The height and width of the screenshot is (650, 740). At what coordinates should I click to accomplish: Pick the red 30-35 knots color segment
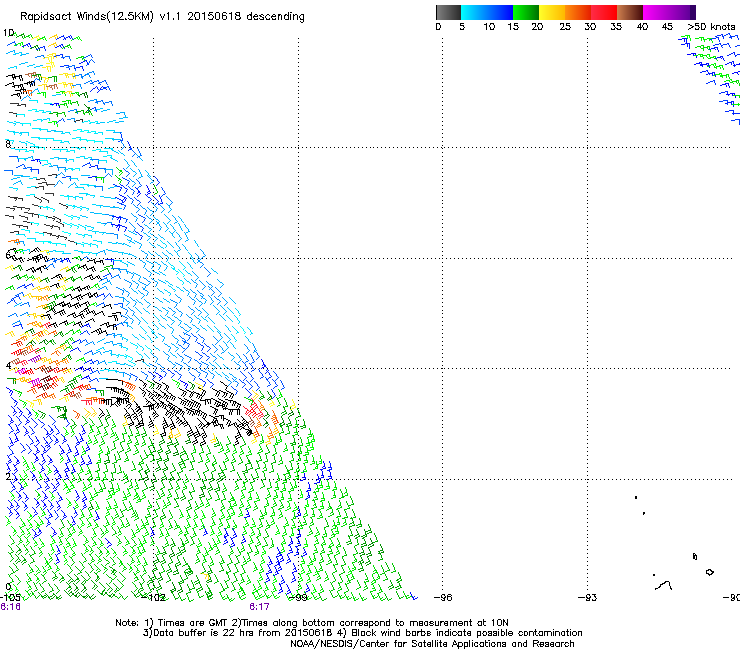tap(604, 12)
